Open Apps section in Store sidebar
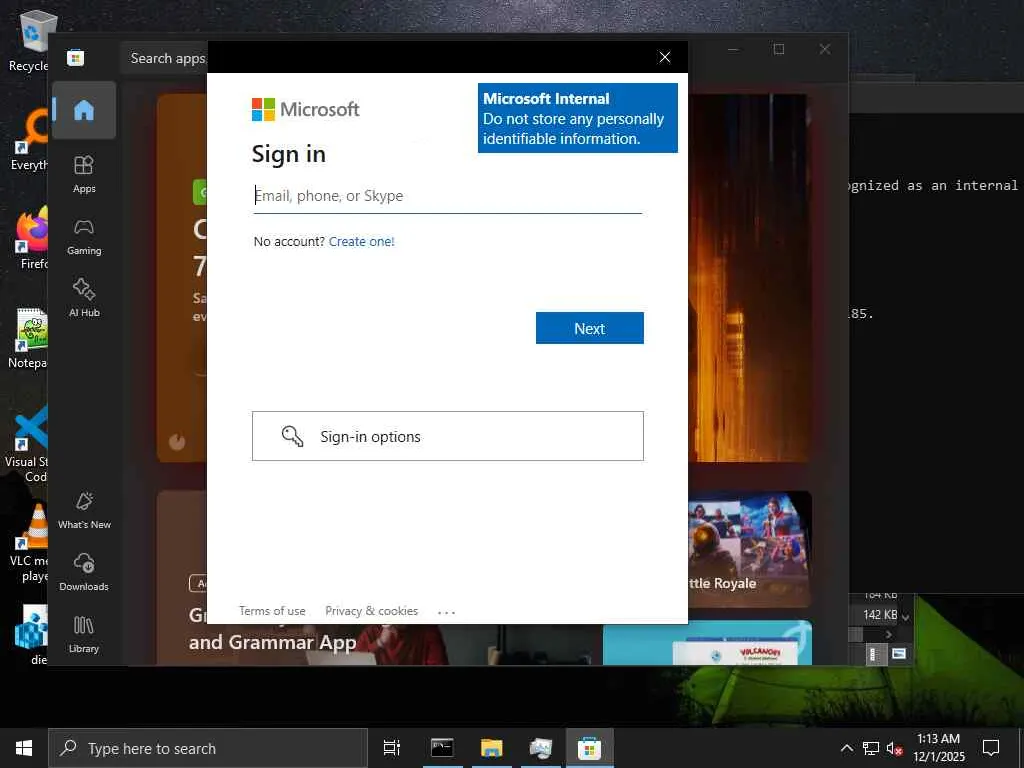Viewport: 1024px width, 768px height. pyautogui.click(x=84, y=174)
